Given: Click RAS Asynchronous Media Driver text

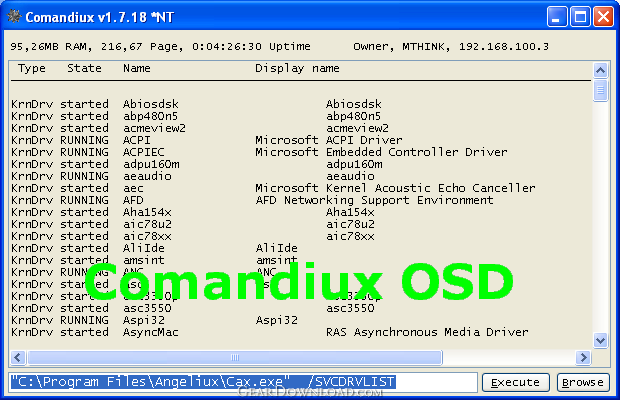Looking at the screenshot, I should (x=427, y=332).
